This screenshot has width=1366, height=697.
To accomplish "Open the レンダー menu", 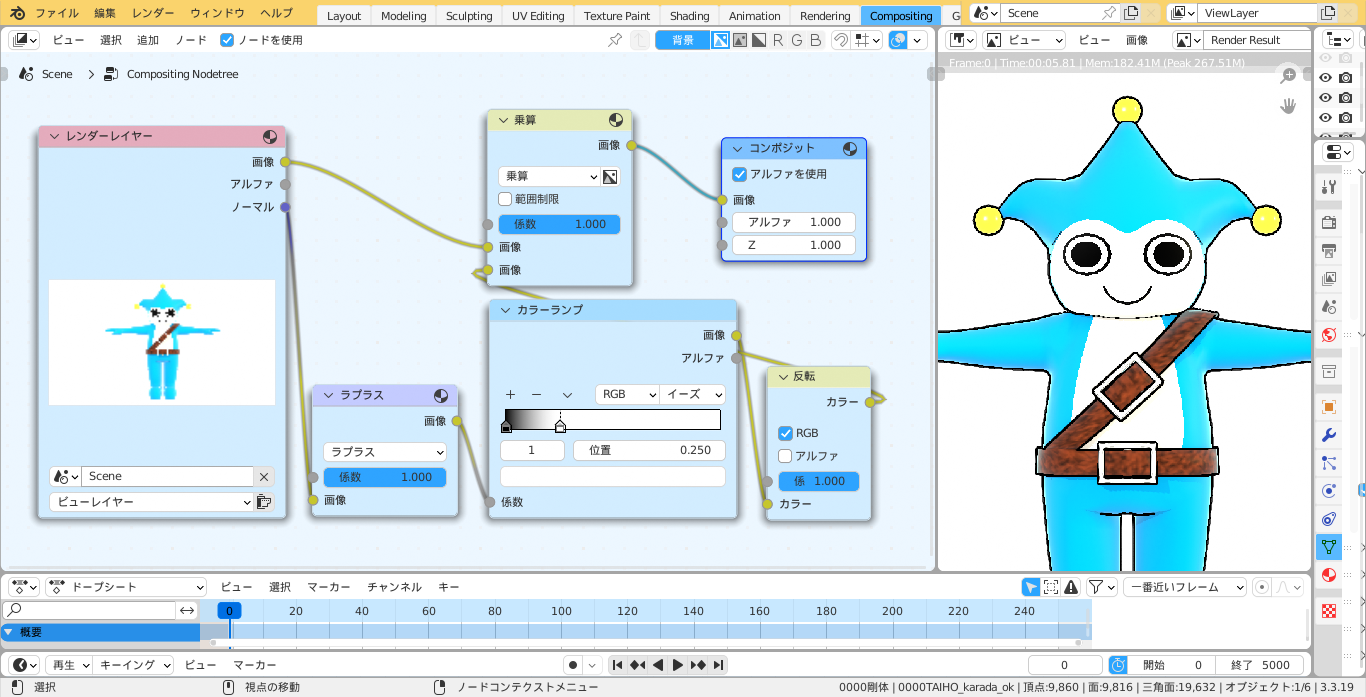I will pyautogui.click(x=153, y=14).
